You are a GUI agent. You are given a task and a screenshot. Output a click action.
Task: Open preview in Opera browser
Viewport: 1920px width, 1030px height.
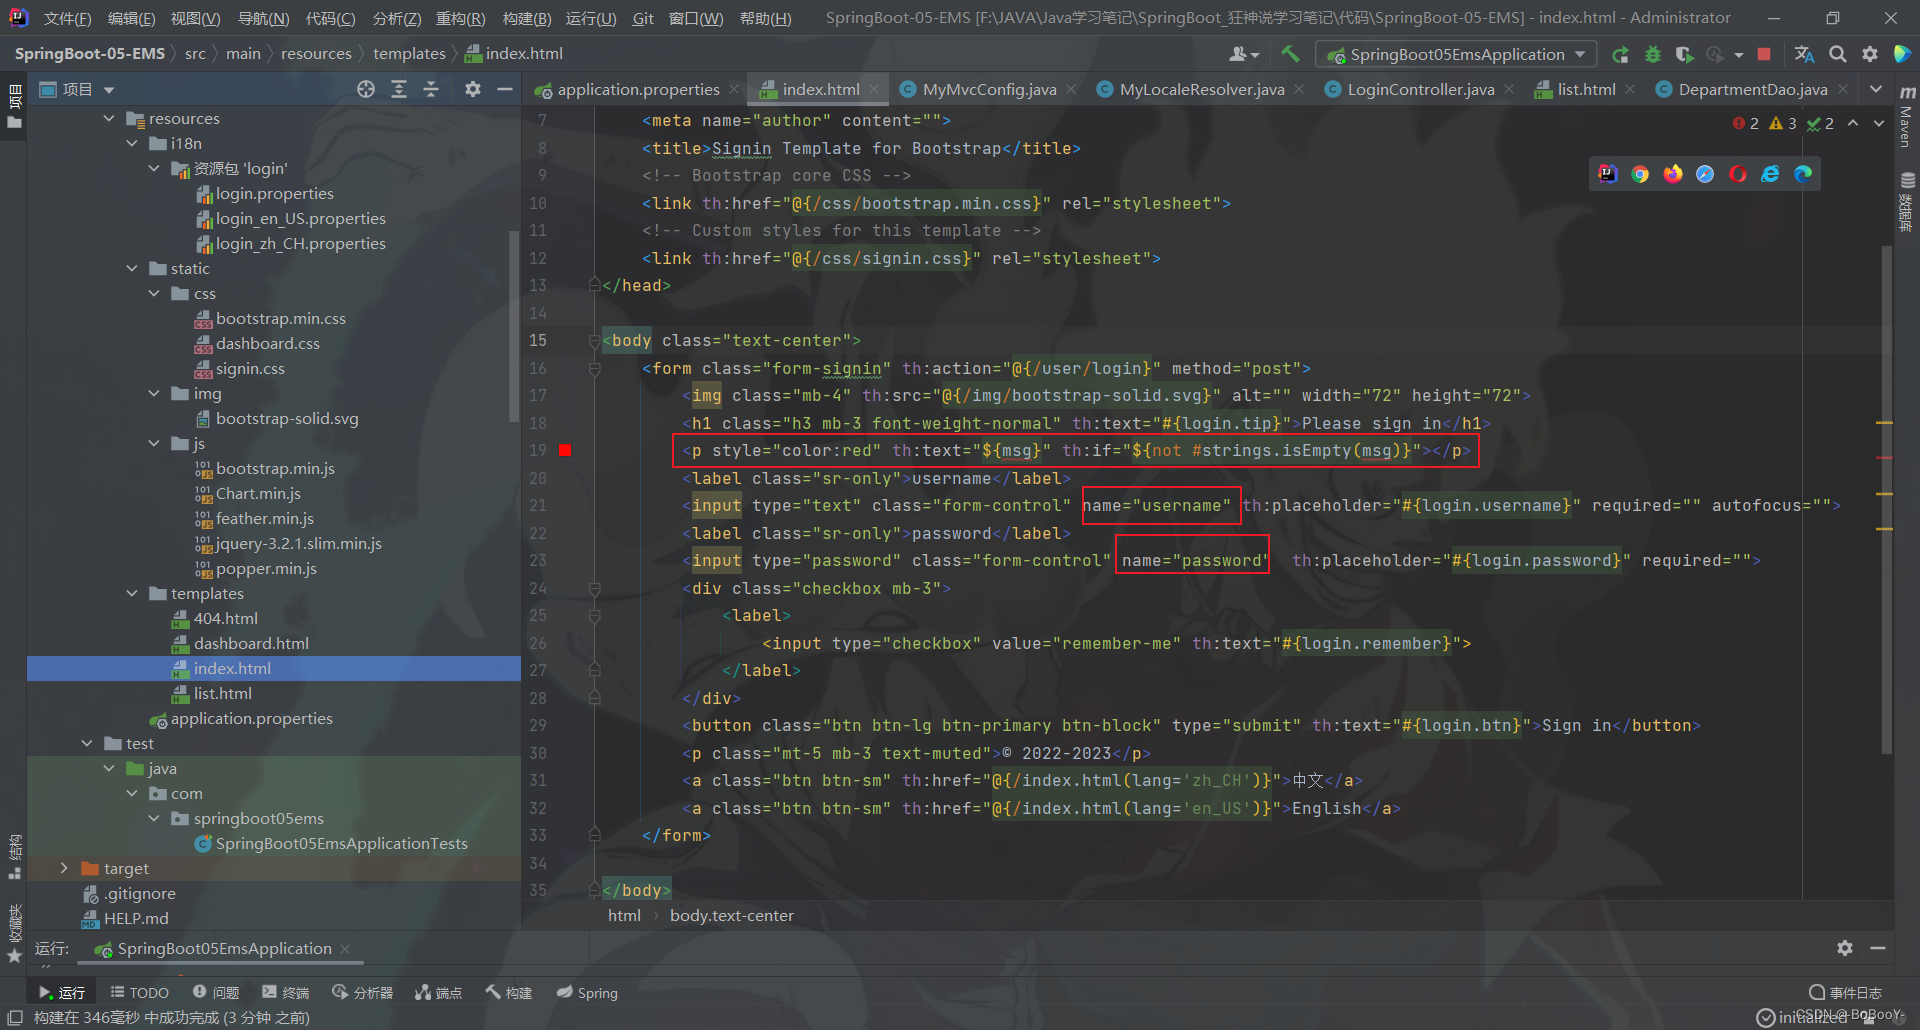tap(1738, 174)
